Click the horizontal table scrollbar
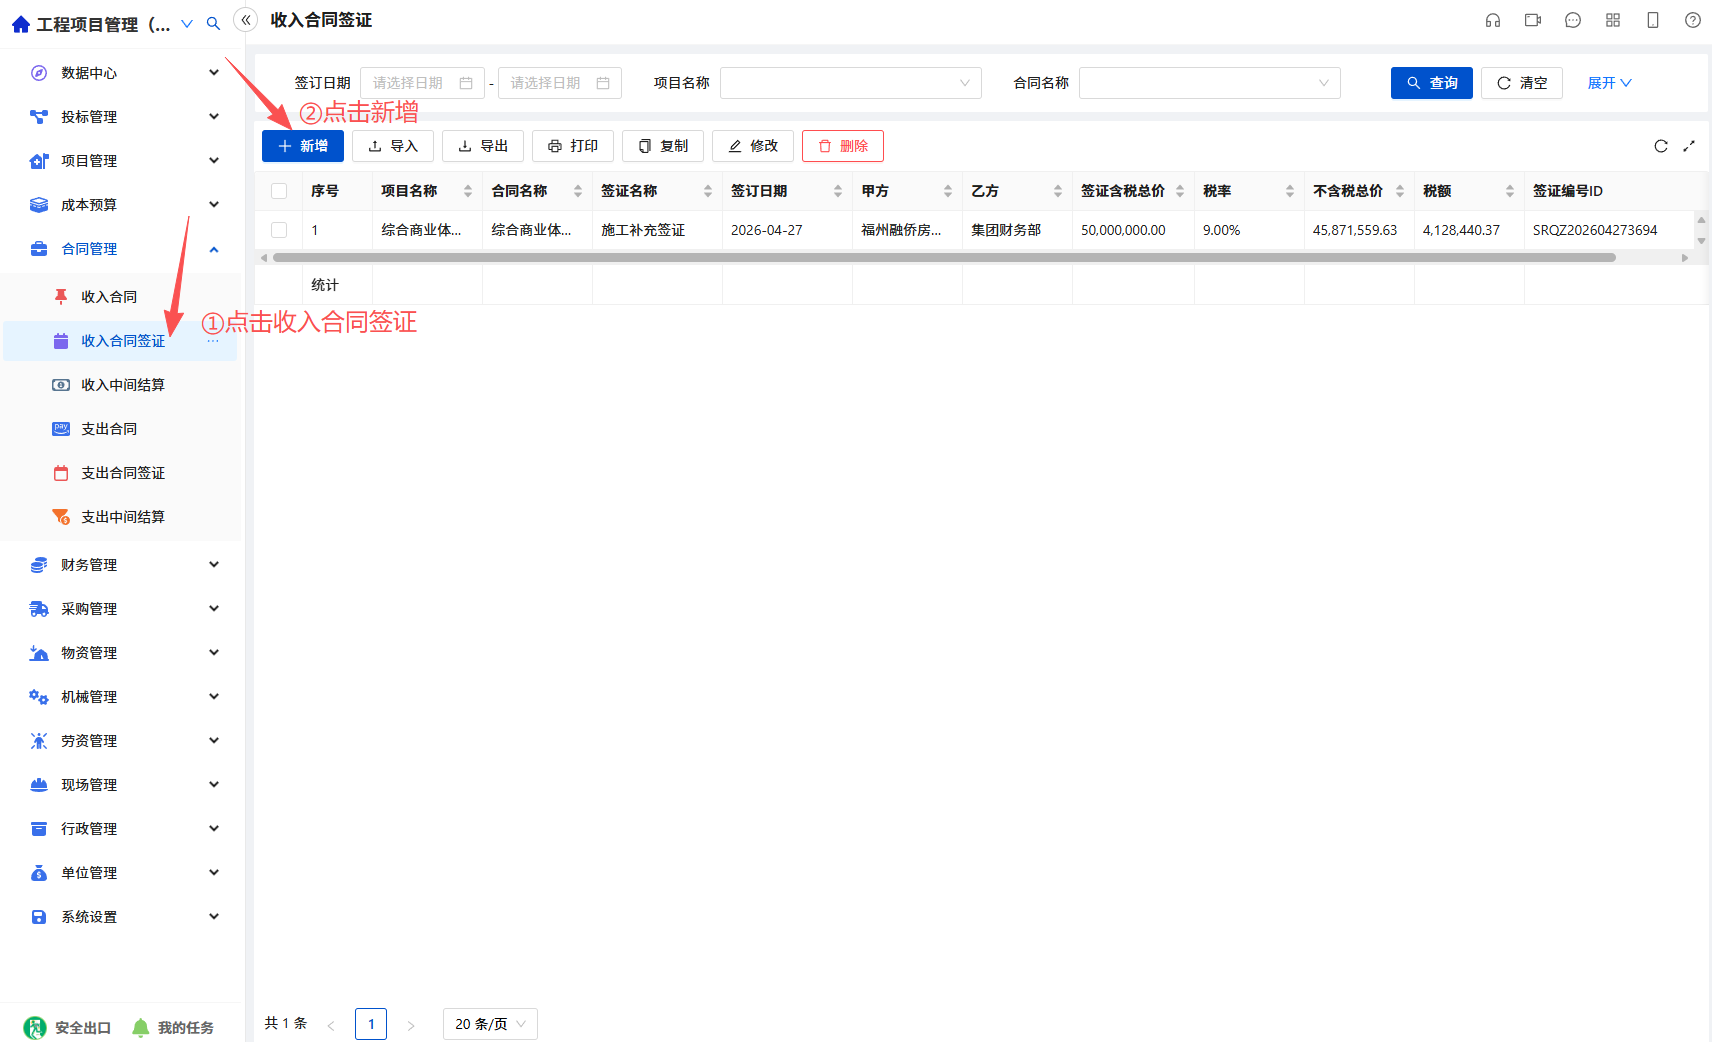1712x1042 pixels. click(944, 258)
